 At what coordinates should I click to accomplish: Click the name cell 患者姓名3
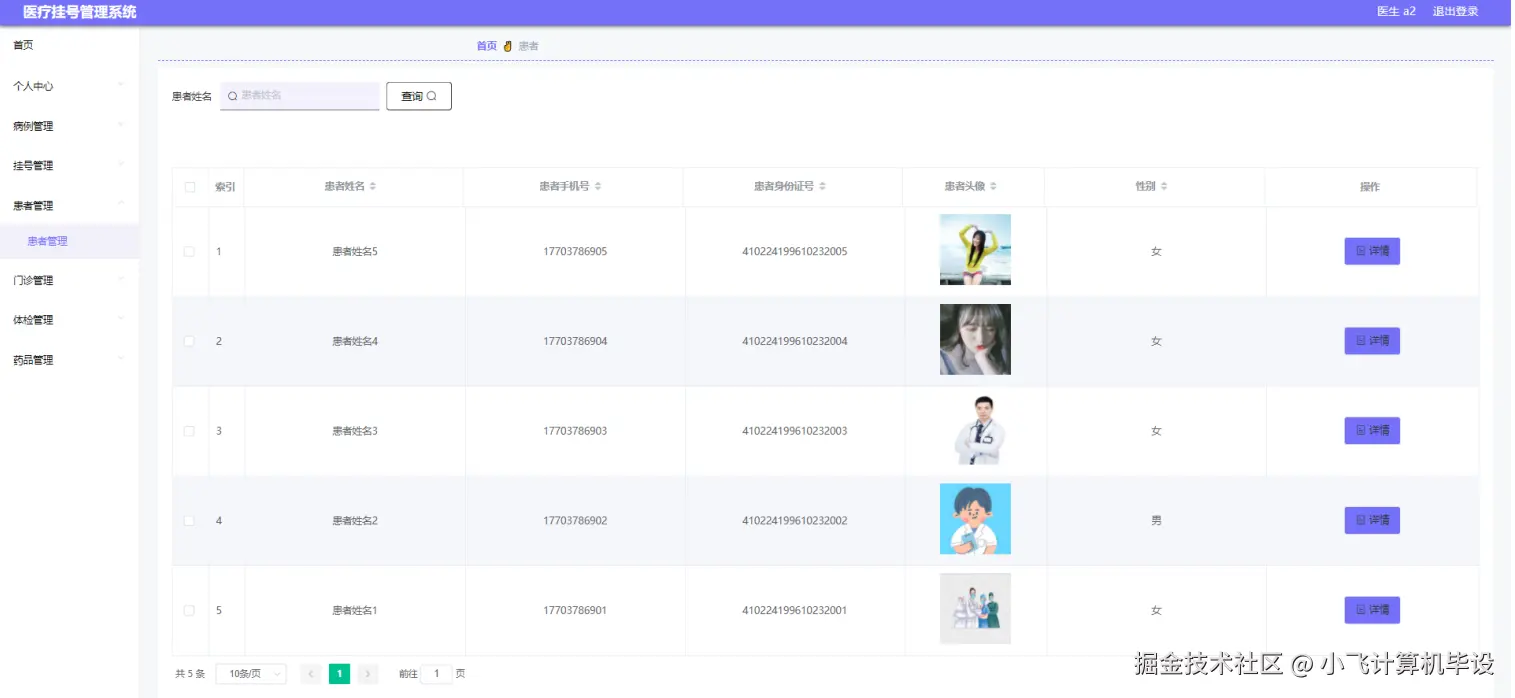pyautogui.click(x=355, y=431)
